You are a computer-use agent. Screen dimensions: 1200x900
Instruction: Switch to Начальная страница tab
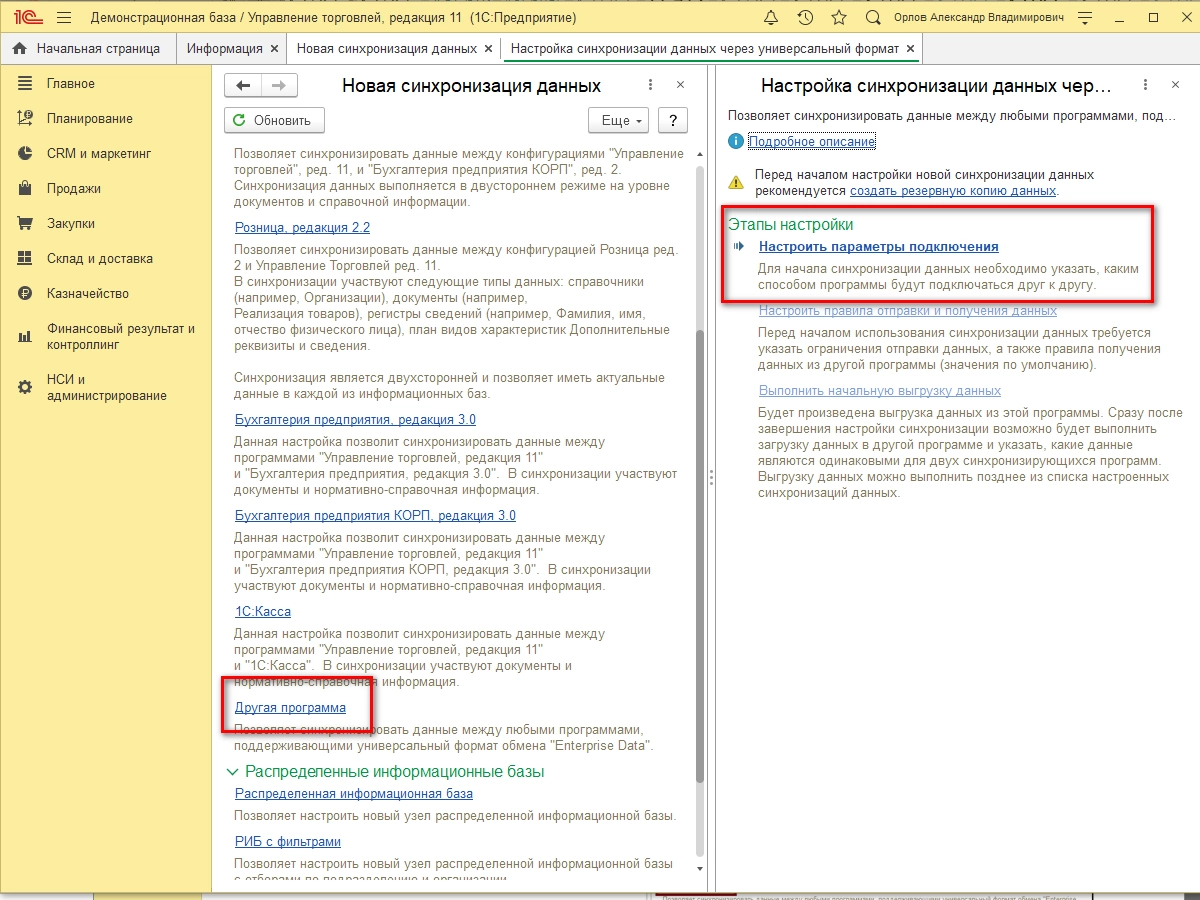[x=87, y=48]
